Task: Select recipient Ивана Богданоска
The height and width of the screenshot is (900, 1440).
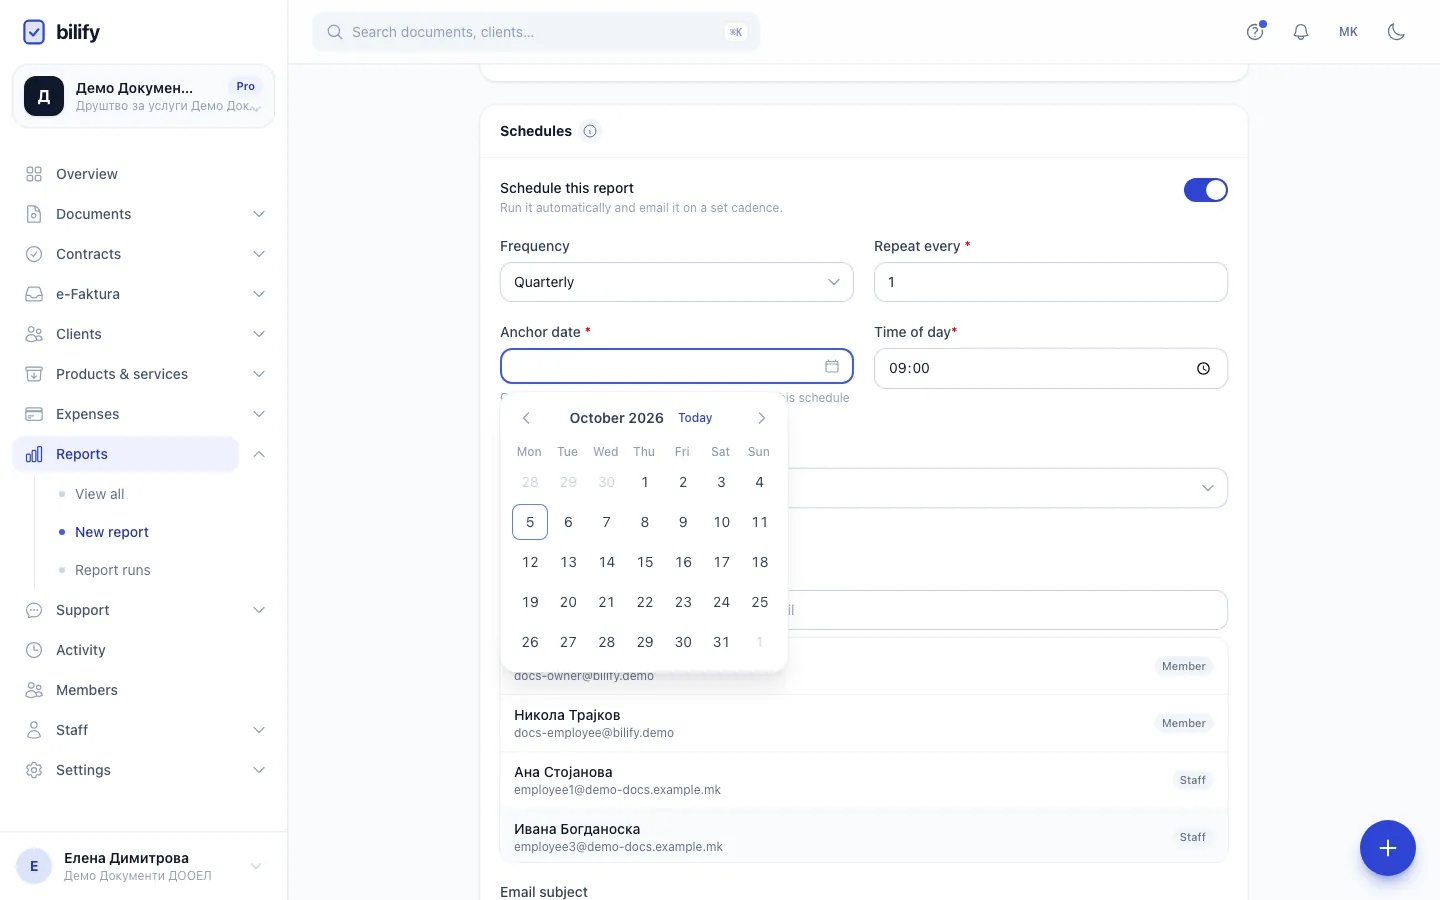Action: 864,837
